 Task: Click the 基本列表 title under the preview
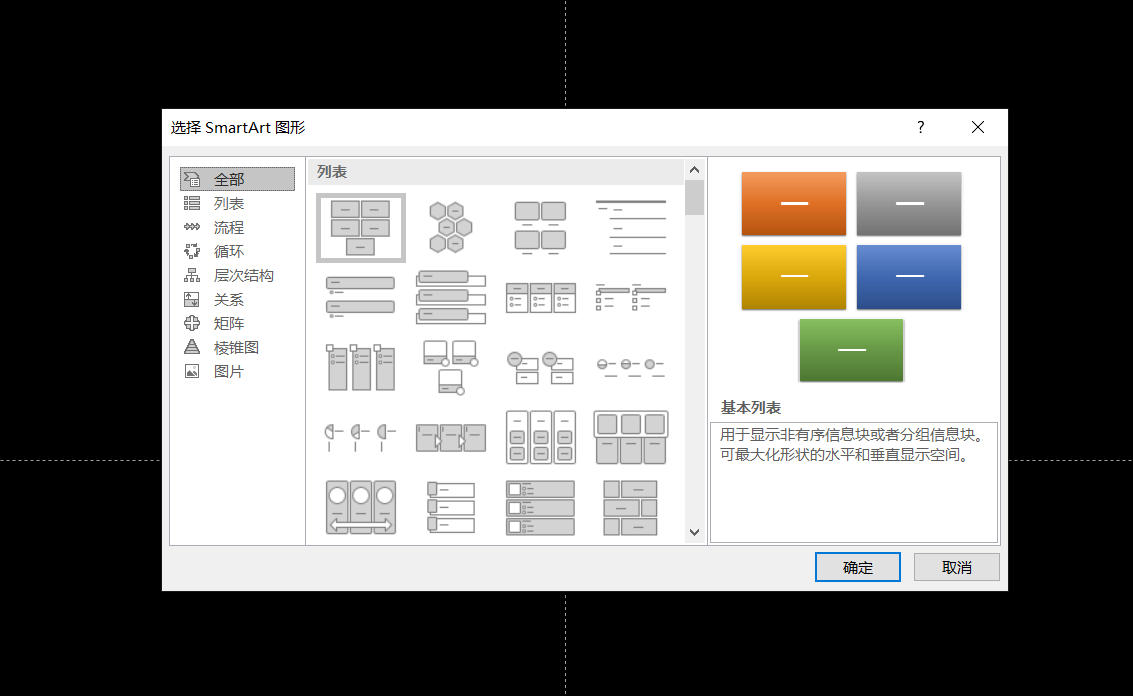(751, 408)
